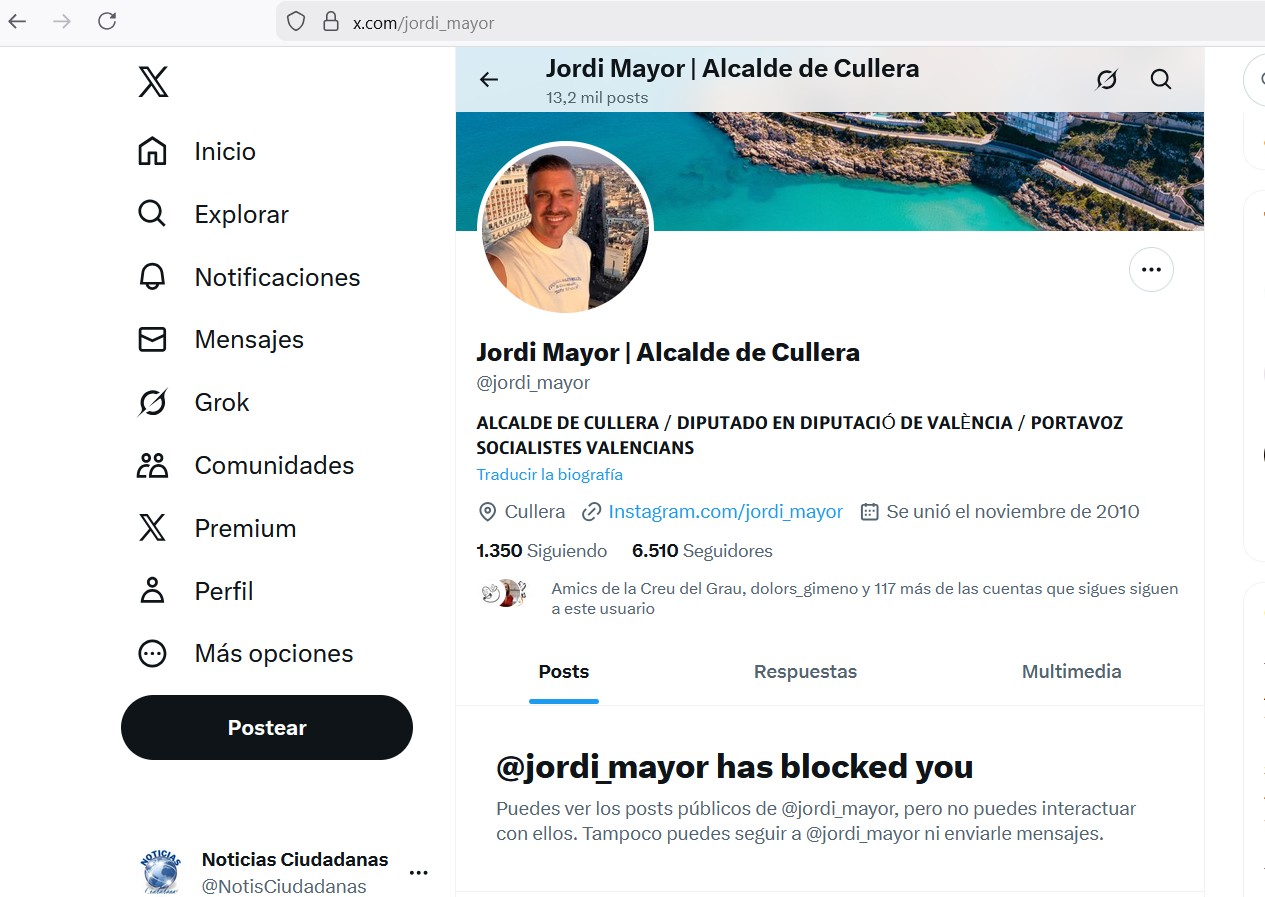Click Traducir la biografía
Screen dimensions: 1265x897
(x=549, y=475)
